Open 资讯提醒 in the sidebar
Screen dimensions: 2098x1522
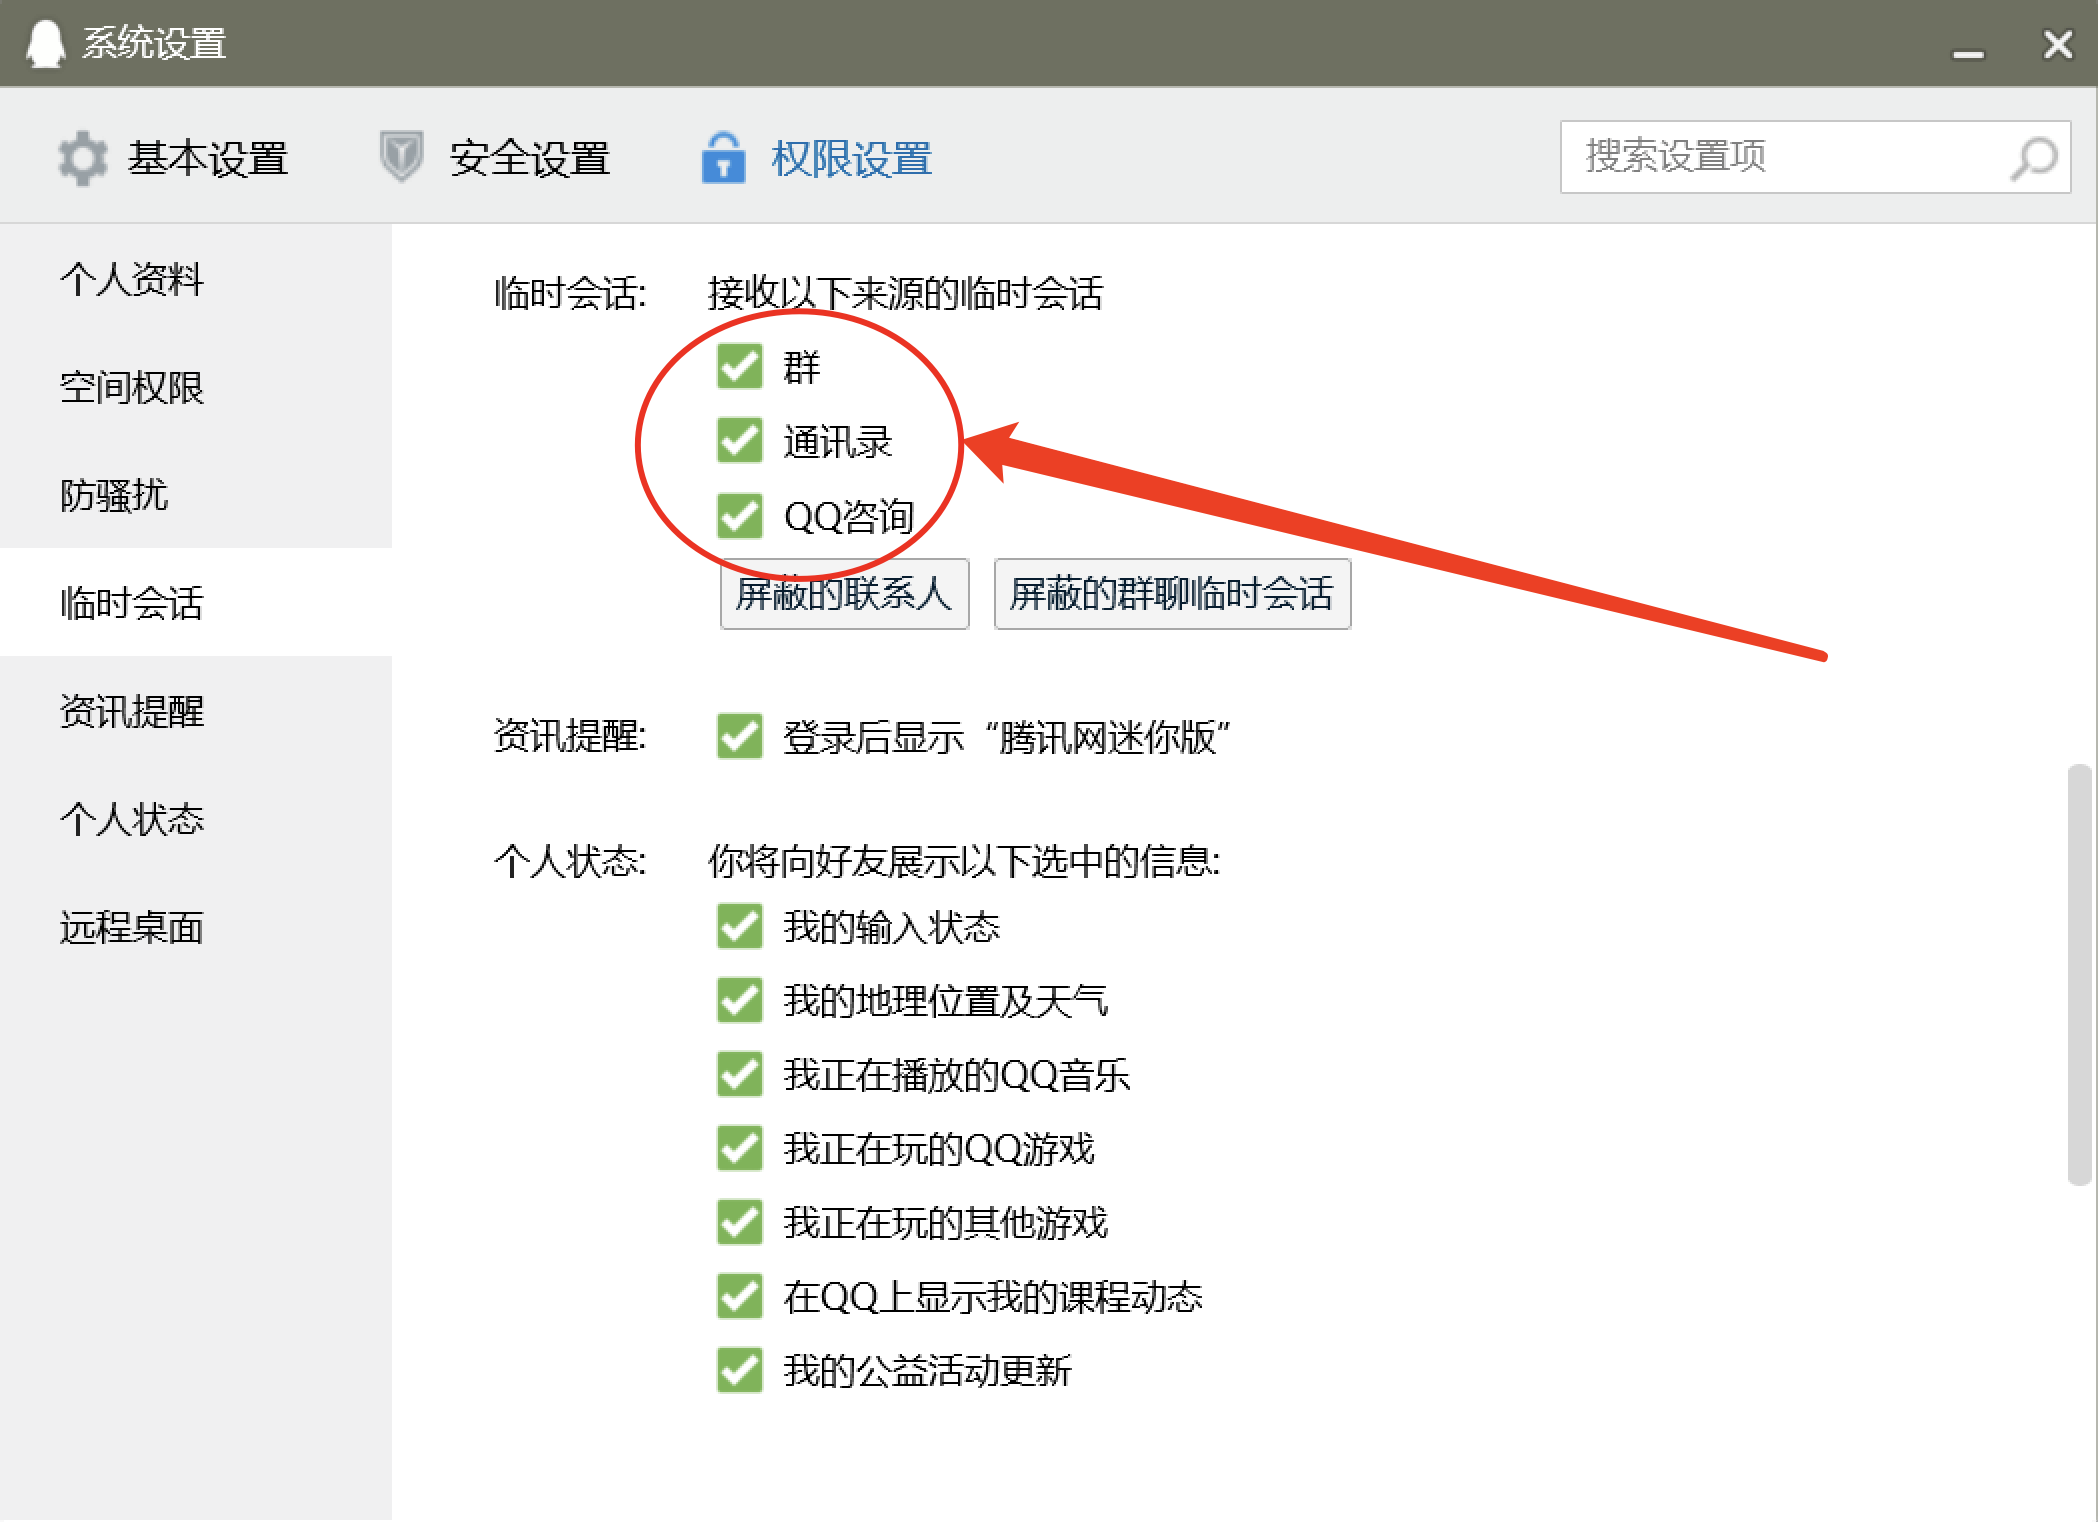pyautogui.click(x=196, y=711)
